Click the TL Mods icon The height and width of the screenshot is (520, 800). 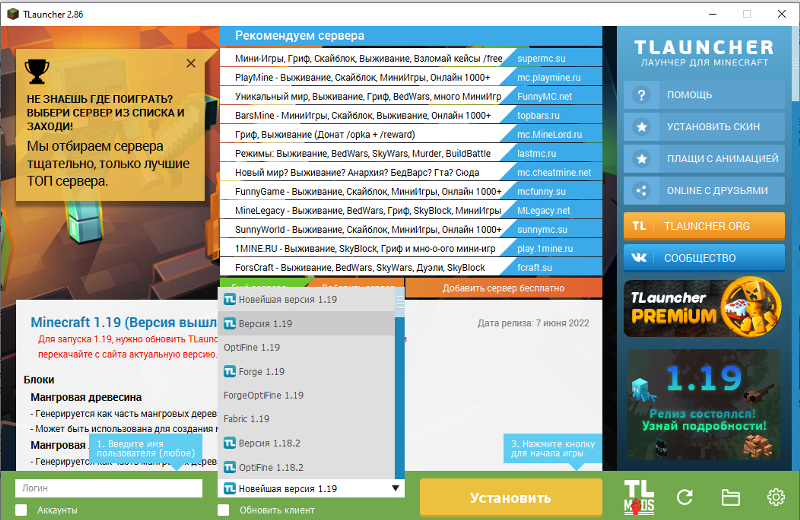[x=640, y=497]
